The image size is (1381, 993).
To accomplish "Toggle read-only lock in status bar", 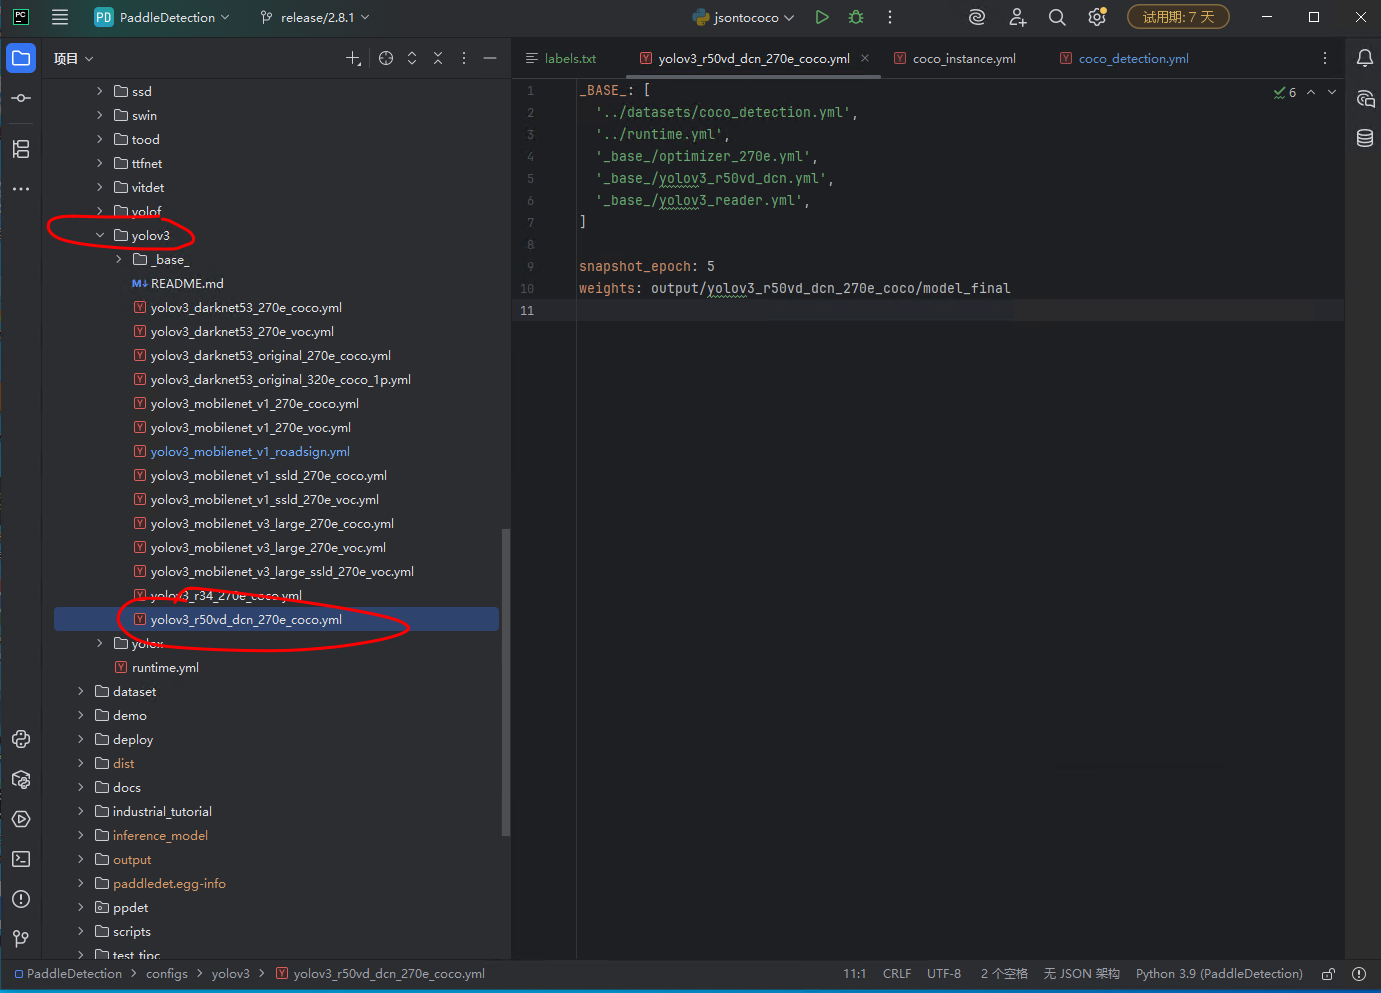I will pyautogui.click(x=1328, y=974).
